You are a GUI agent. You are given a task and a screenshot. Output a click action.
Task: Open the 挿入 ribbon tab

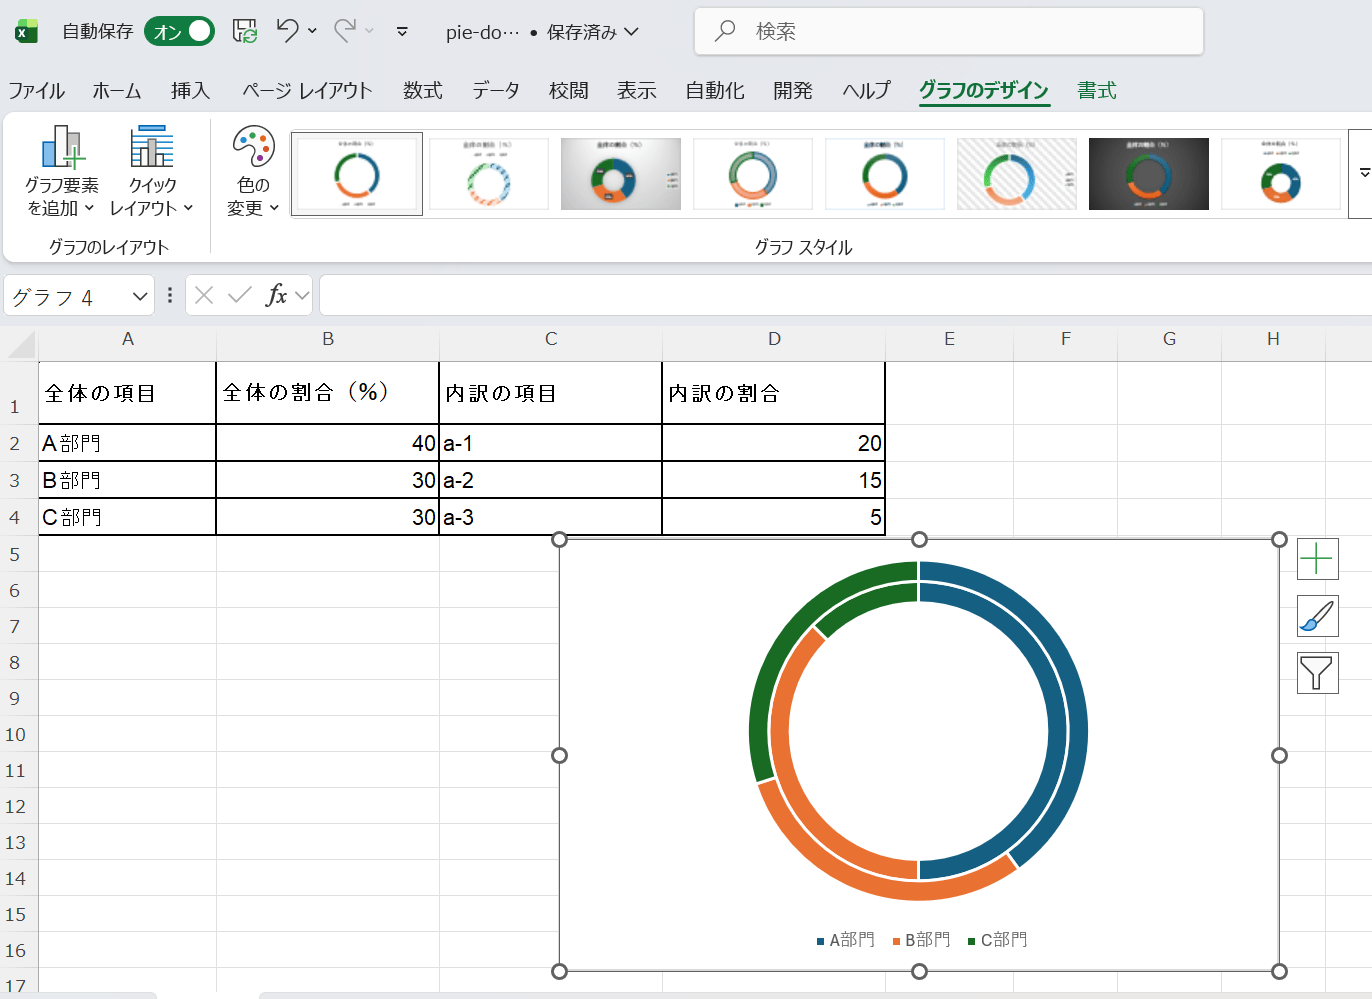pos(190,90)
